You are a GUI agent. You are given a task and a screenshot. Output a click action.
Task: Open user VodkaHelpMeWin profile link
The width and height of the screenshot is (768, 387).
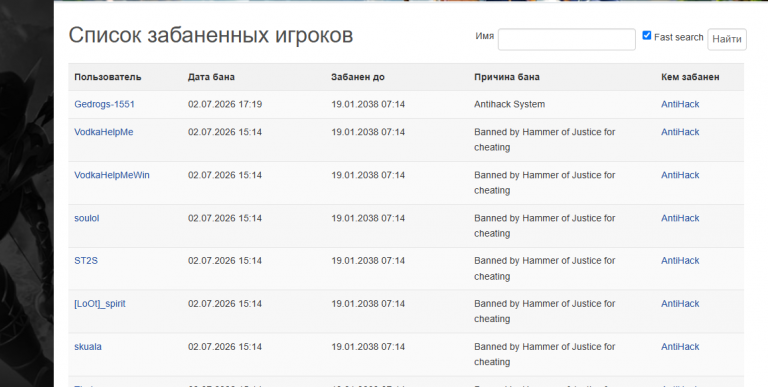click(x=112, y=175)
